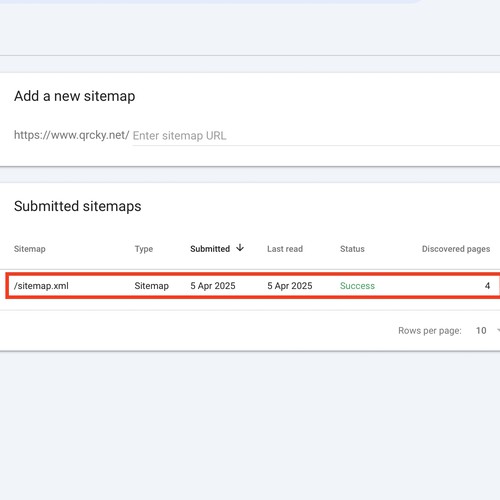Click the discovered pages count 4
The height and width of the screenshot is (500, 500).
point(487,286)
